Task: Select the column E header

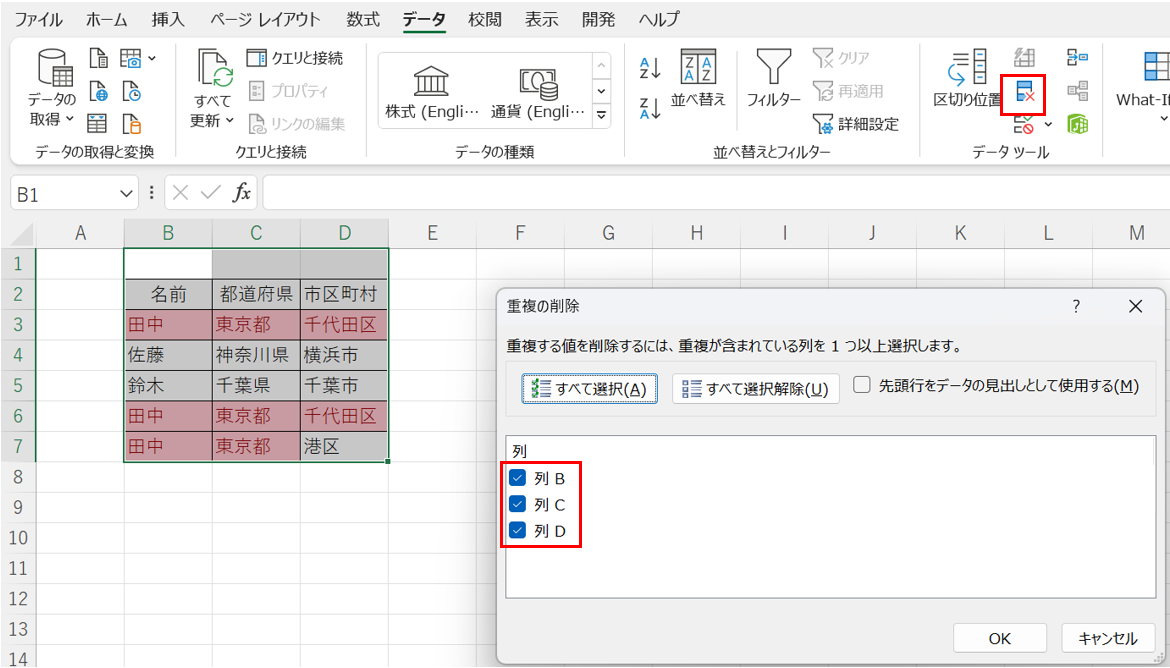Action: 432,233
